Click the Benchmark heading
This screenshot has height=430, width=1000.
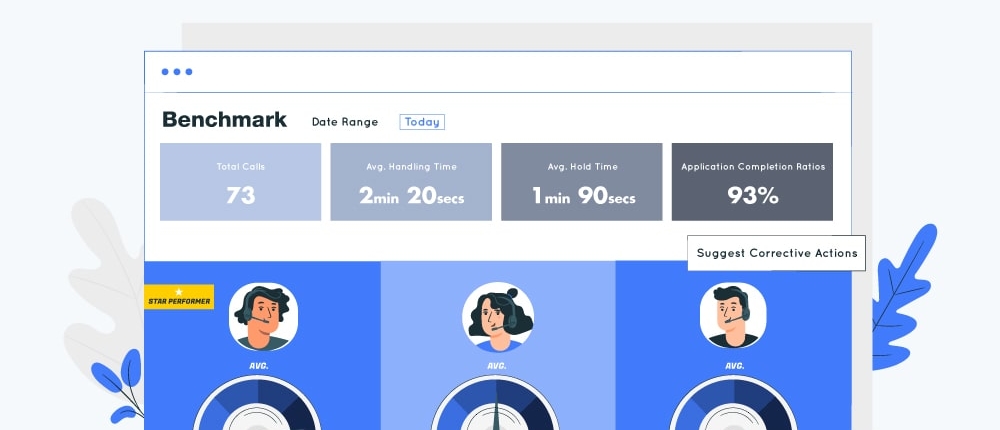(x=224, y=120)
